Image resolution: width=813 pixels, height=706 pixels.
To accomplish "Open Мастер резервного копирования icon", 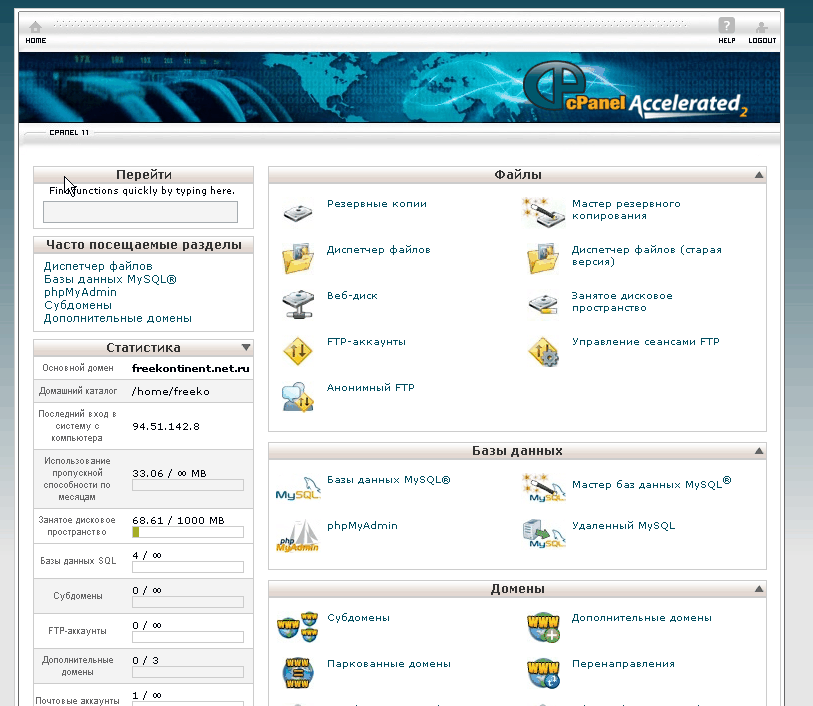I will point(543,212).
